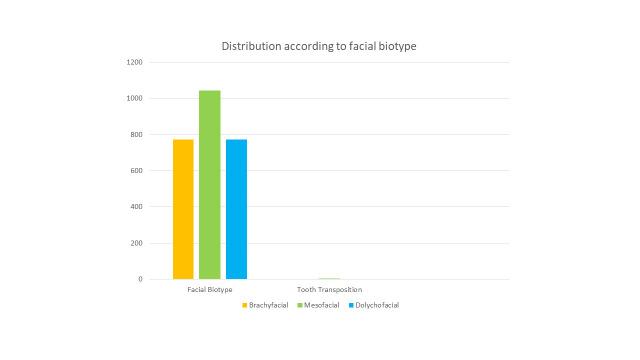Select the yellow Brachyfacial bar
This screenshot has height=360, width=640.
(x=183, y=209)
